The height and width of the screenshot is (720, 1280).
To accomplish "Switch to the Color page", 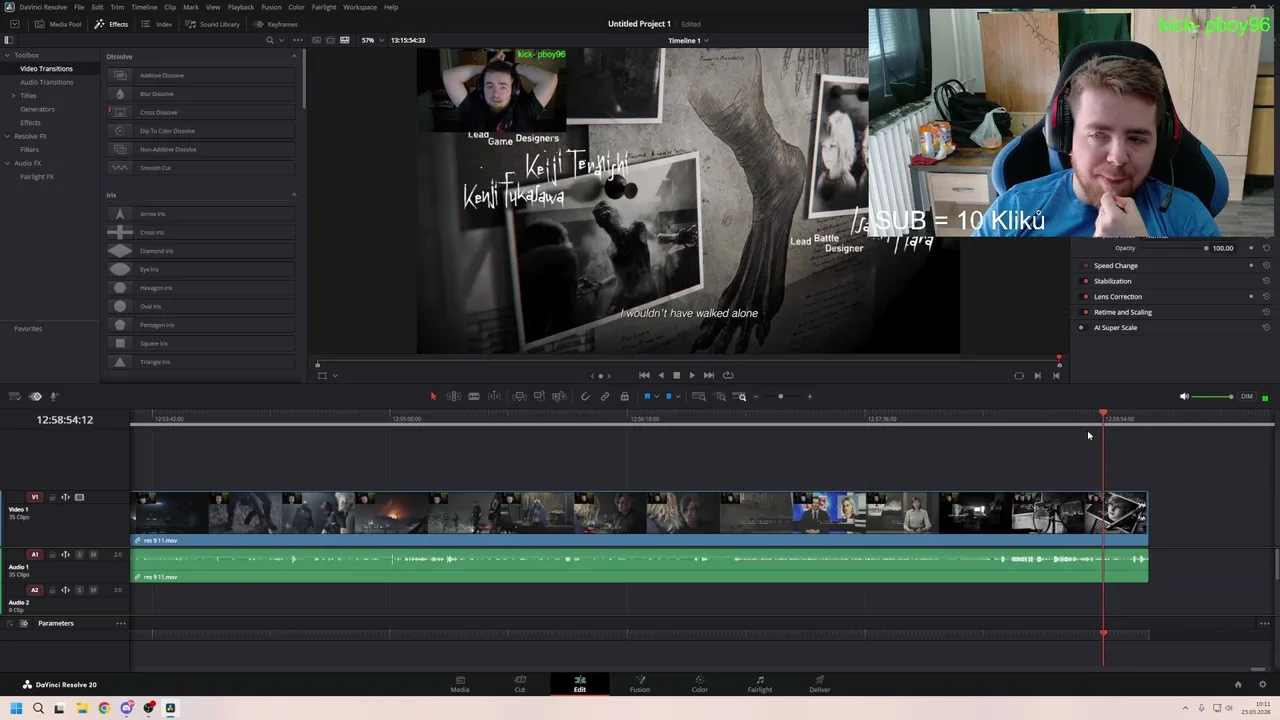I will 699,685.
